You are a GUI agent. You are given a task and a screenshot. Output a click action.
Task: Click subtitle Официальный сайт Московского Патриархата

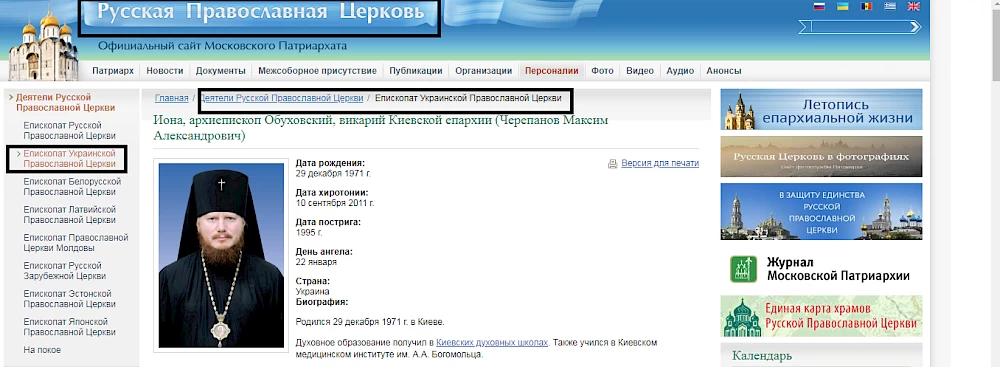click(223, 46)
